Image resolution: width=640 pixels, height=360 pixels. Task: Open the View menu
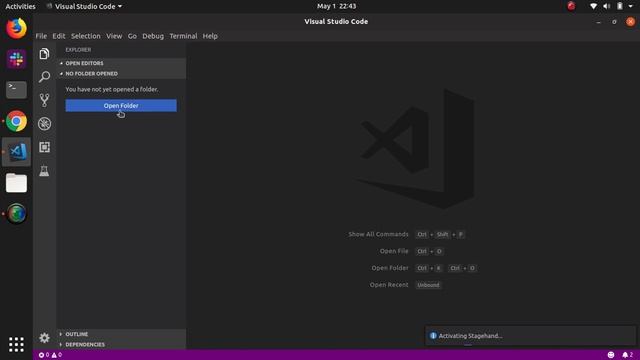point(114,36)
